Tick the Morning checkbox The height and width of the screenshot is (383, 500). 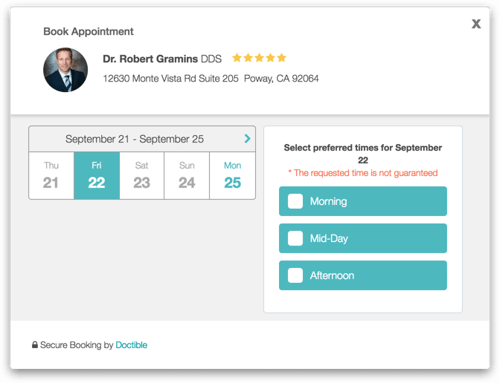(x=295, y=201)
